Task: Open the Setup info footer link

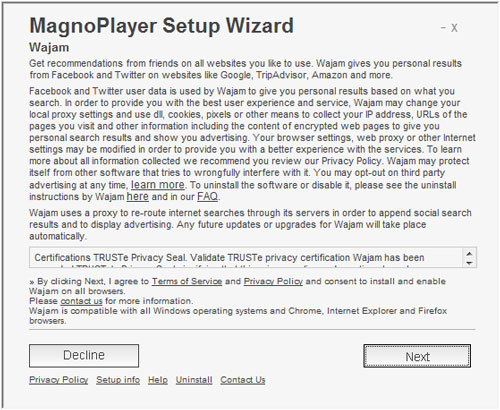Action: point(118,380)
